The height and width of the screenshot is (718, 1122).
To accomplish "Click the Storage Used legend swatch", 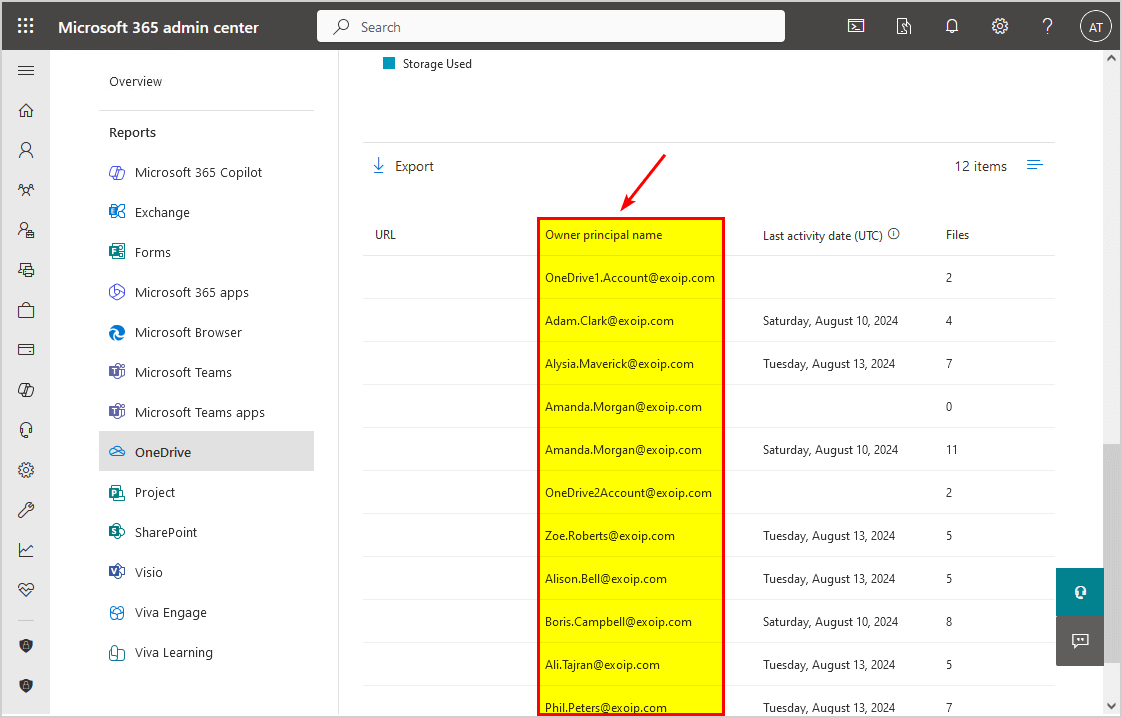I will 390,64.
